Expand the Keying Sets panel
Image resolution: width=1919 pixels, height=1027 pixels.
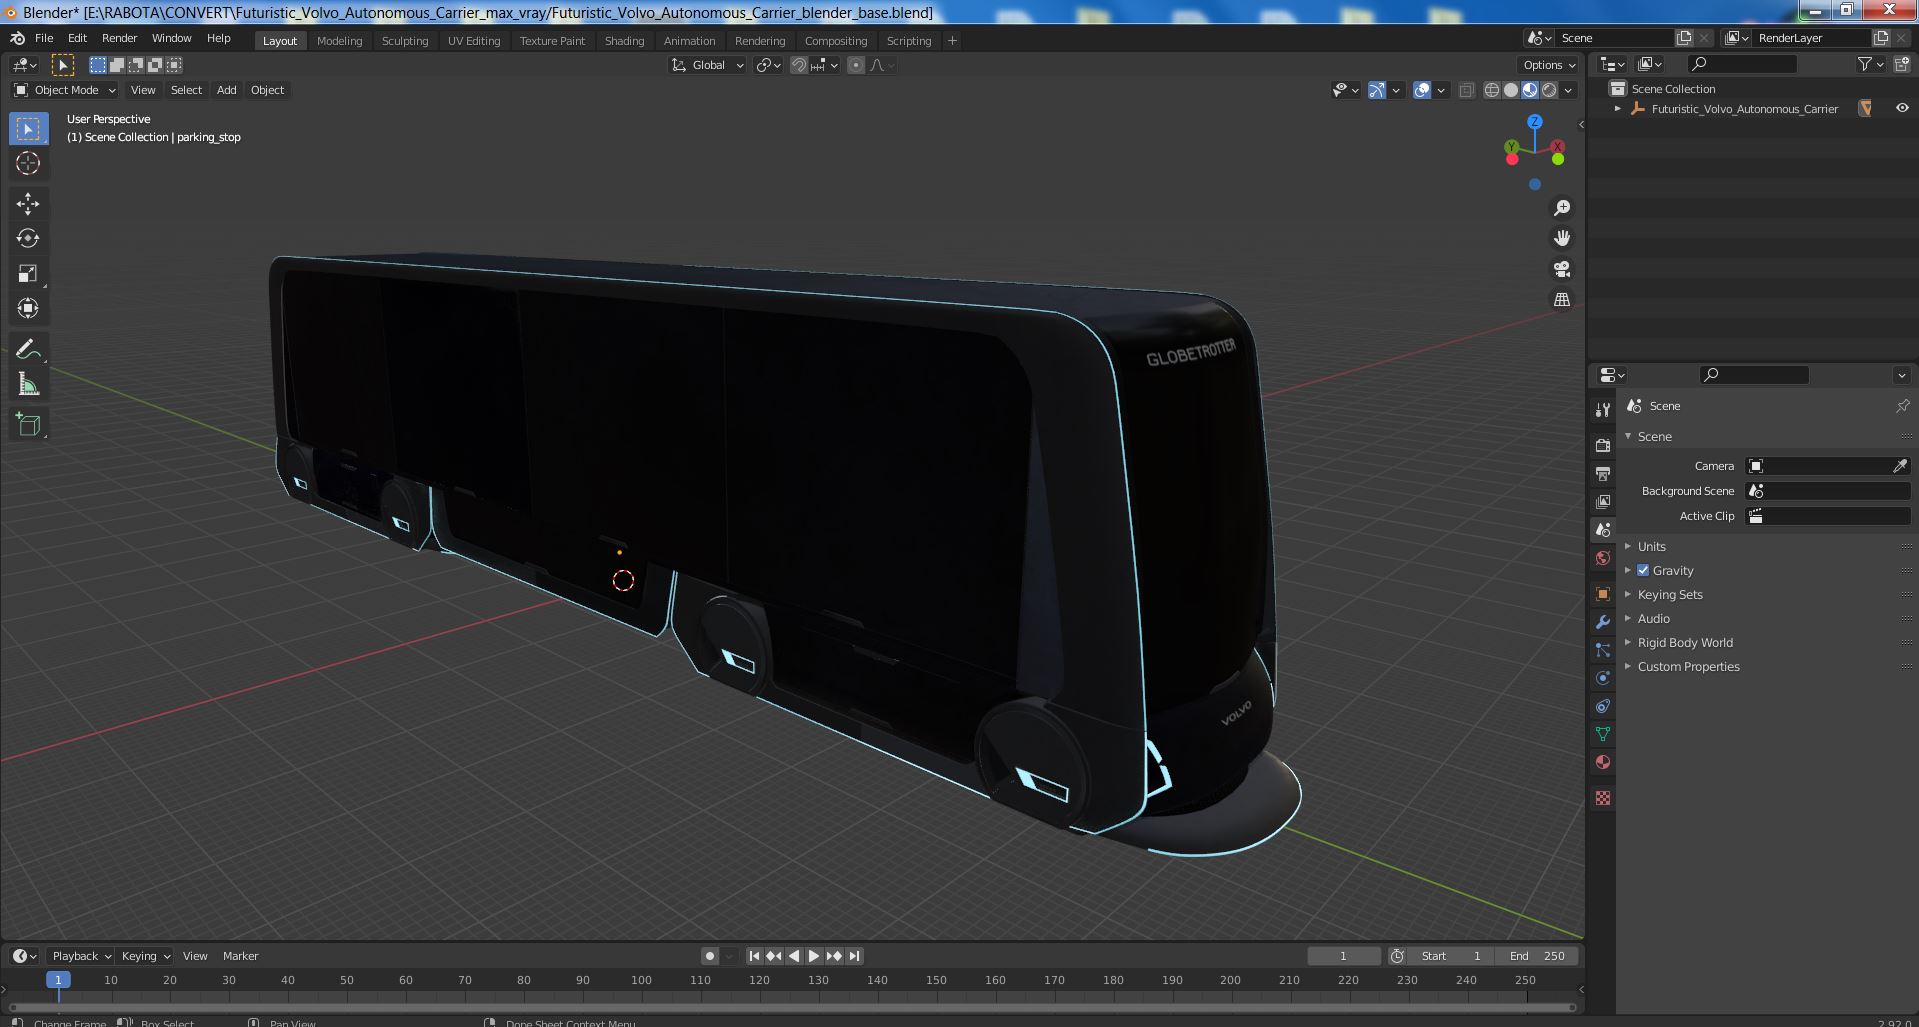click(1670, 594)
